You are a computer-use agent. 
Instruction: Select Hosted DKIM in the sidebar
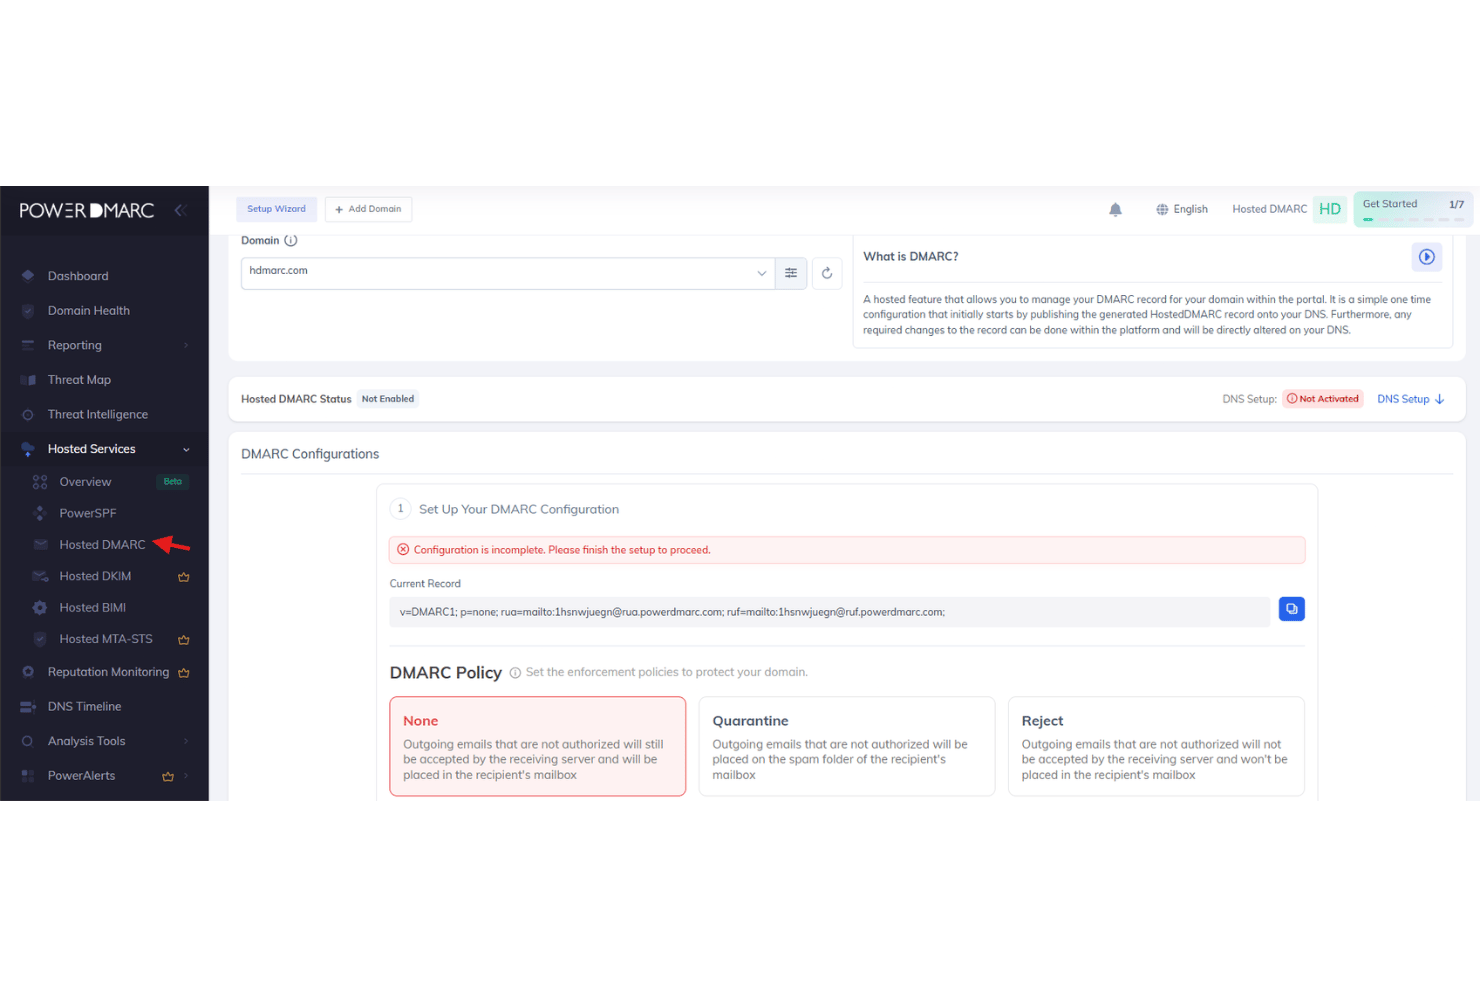(95, 576)
